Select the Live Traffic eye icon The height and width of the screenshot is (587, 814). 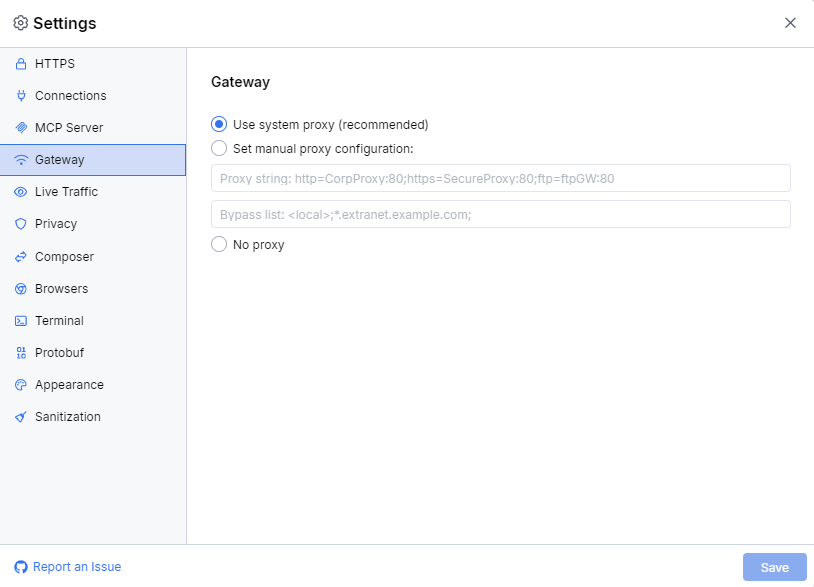coord(20,191)
